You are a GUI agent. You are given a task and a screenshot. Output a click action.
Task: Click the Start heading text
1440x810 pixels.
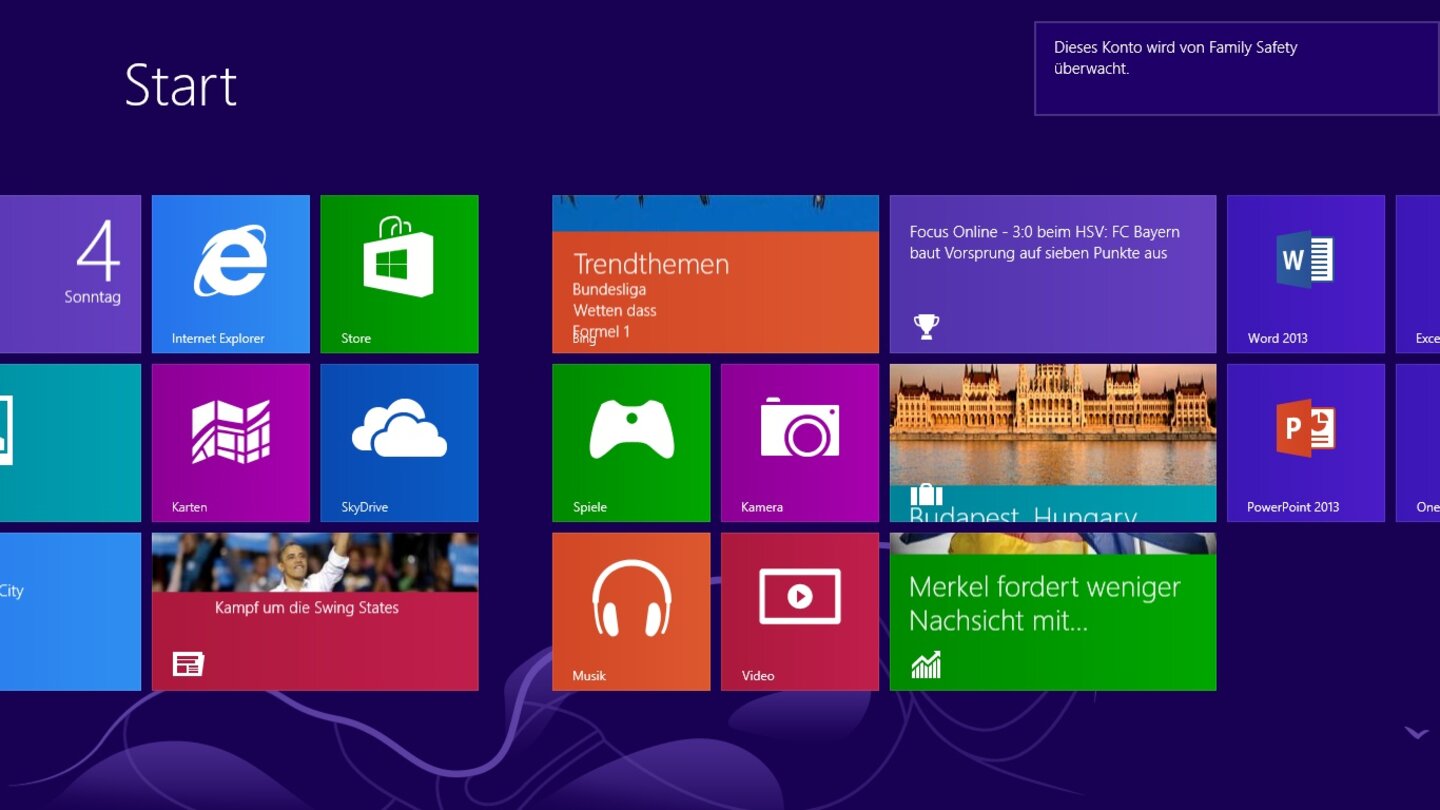181,85
